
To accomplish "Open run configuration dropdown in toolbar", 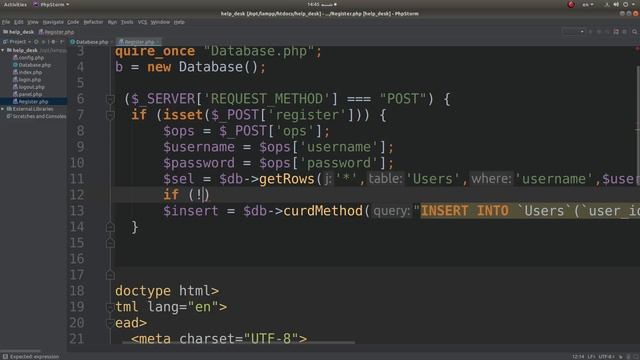I will point(573,32).
